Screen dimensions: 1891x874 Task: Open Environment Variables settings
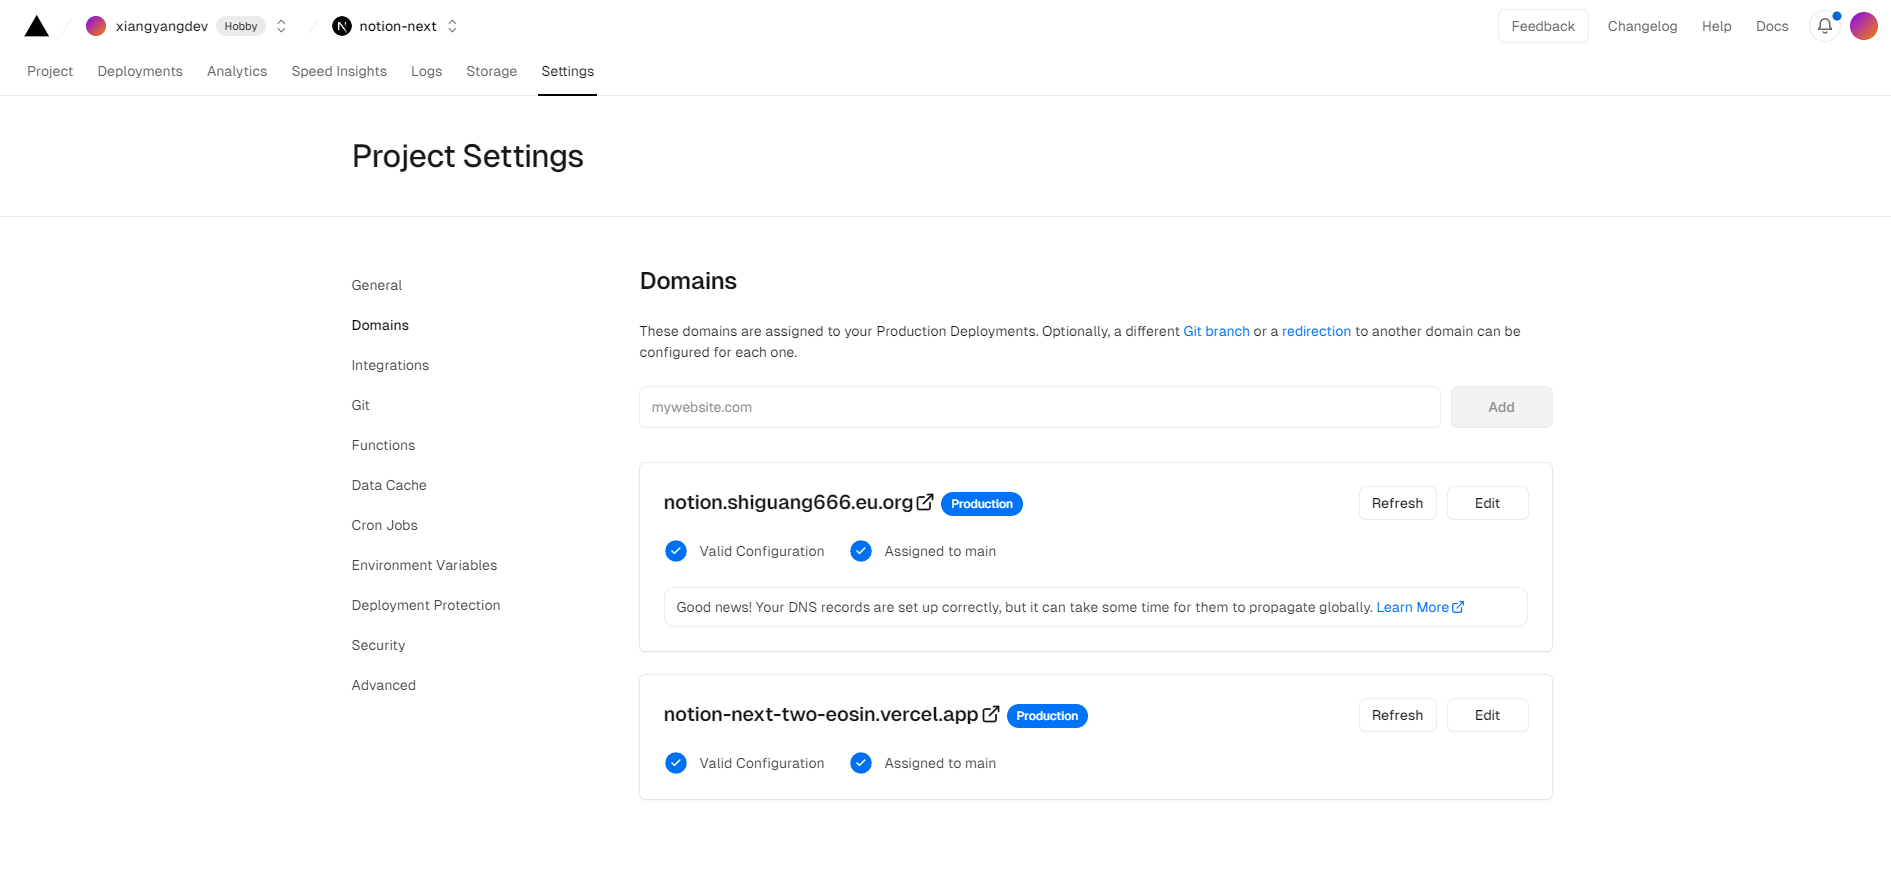pyautogui.click(x=424, y=565)
